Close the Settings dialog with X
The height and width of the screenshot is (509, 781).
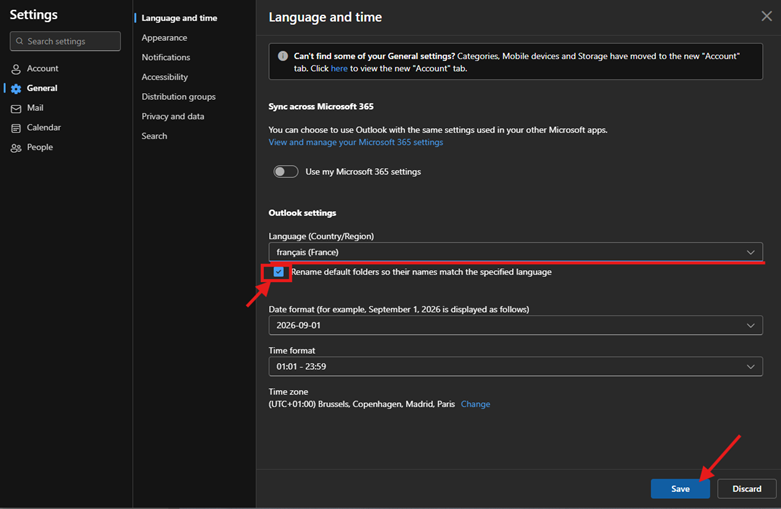pyautogui.click(x=766, y=17)
